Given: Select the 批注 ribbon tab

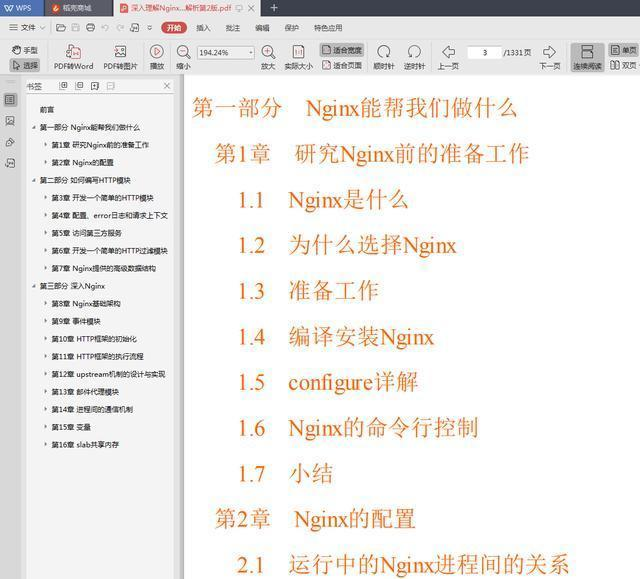Looking at the screenshot, I should [233, 28].
